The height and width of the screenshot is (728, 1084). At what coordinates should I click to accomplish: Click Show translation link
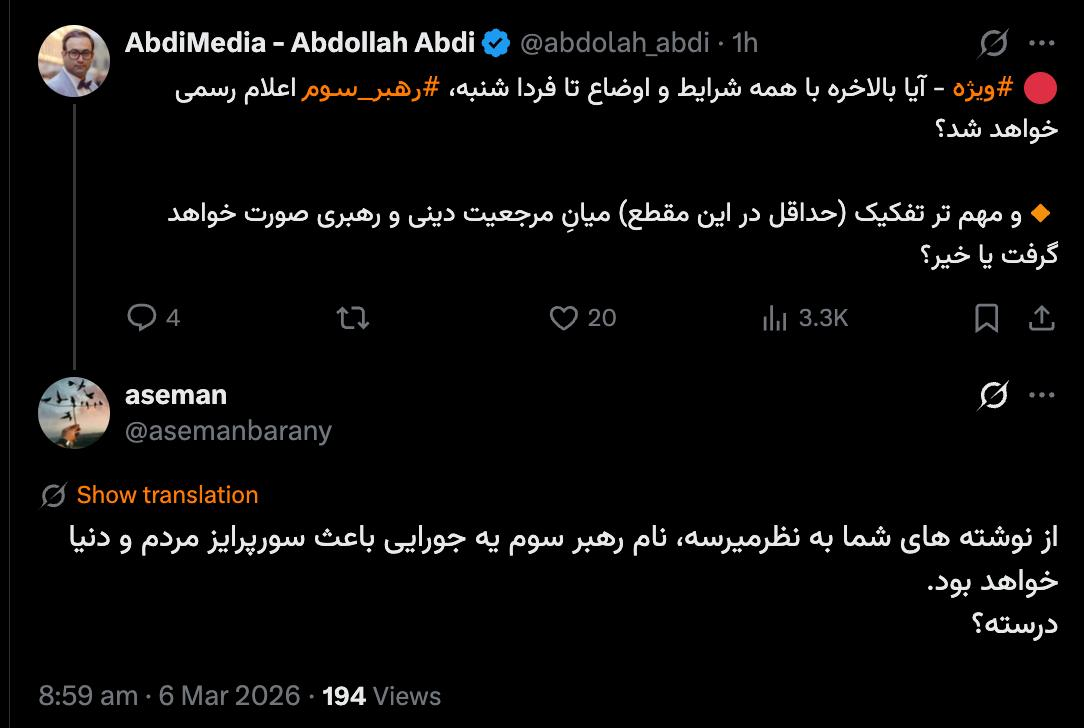tap(167, 495)
